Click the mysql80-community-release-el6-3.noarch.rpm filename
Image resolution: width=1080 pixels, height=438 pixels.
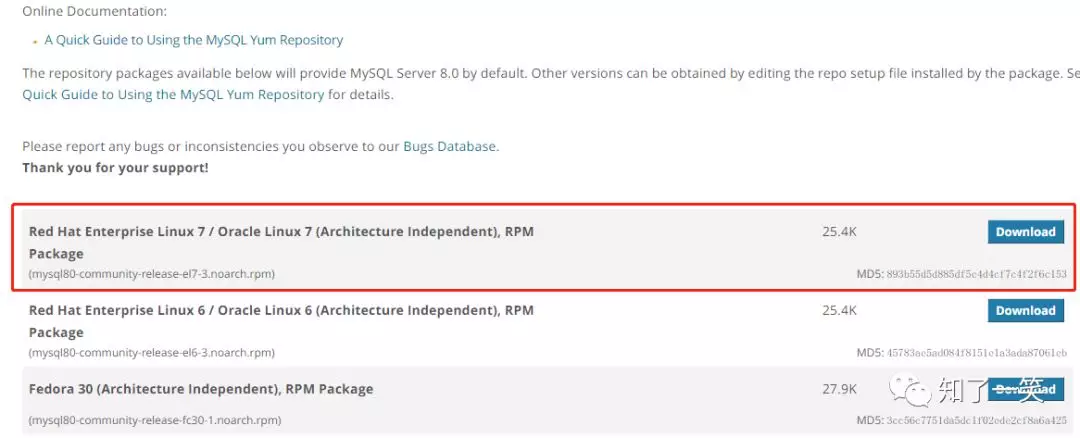[152, 352]
